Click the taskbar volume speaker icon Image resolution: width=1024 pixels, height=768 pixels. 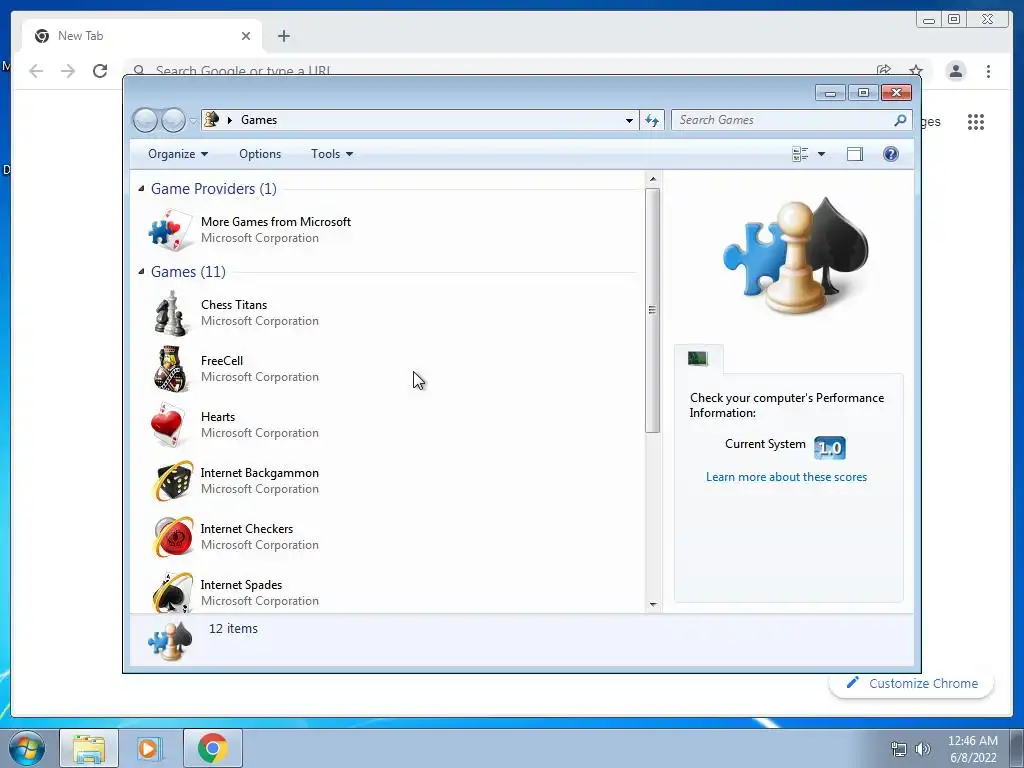pyautogui.click(x=923, y=749)
